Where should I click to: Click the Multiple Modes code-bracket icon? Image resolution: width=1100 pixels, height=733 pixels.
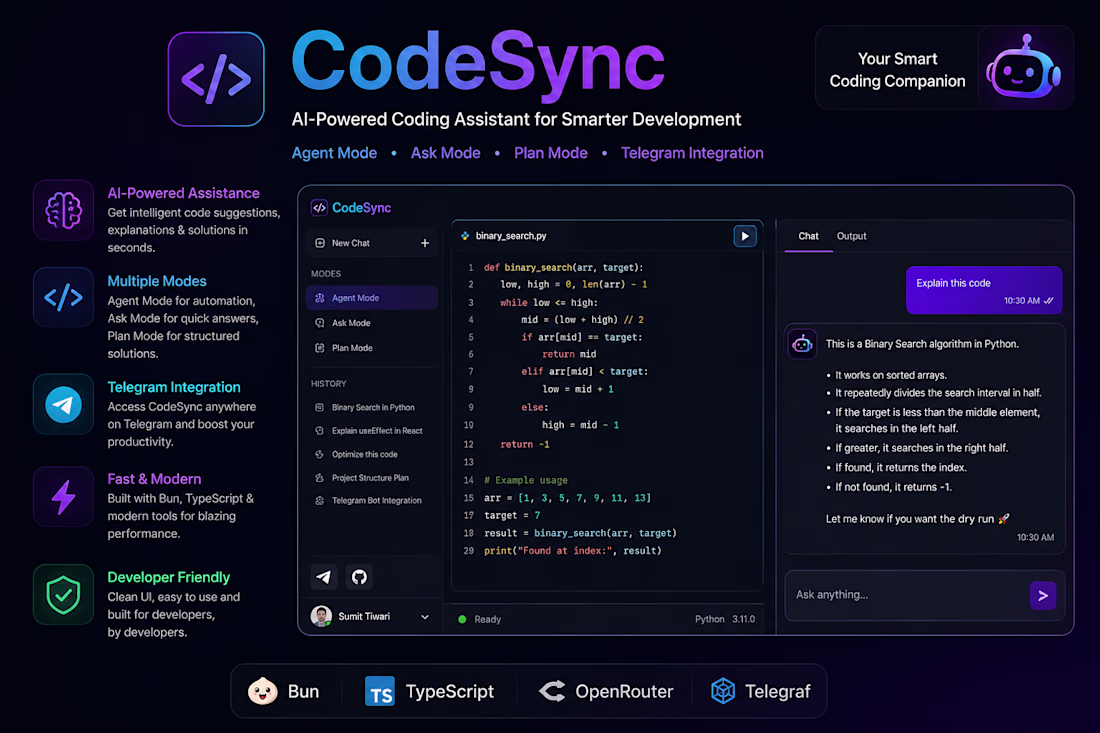coord(63,297)
